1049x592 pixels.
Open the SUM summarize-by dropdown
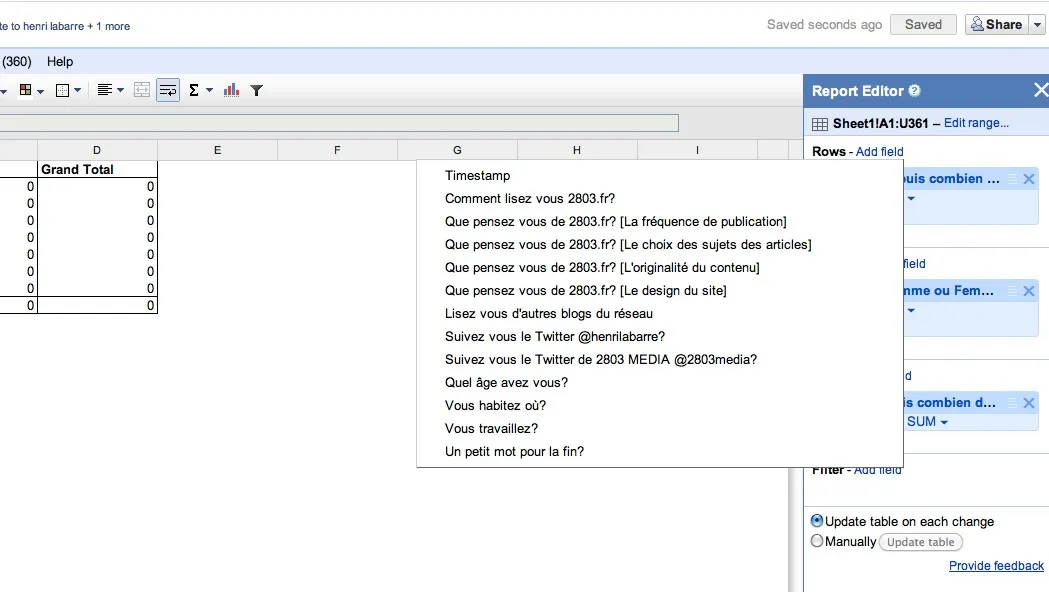point(927,421)
